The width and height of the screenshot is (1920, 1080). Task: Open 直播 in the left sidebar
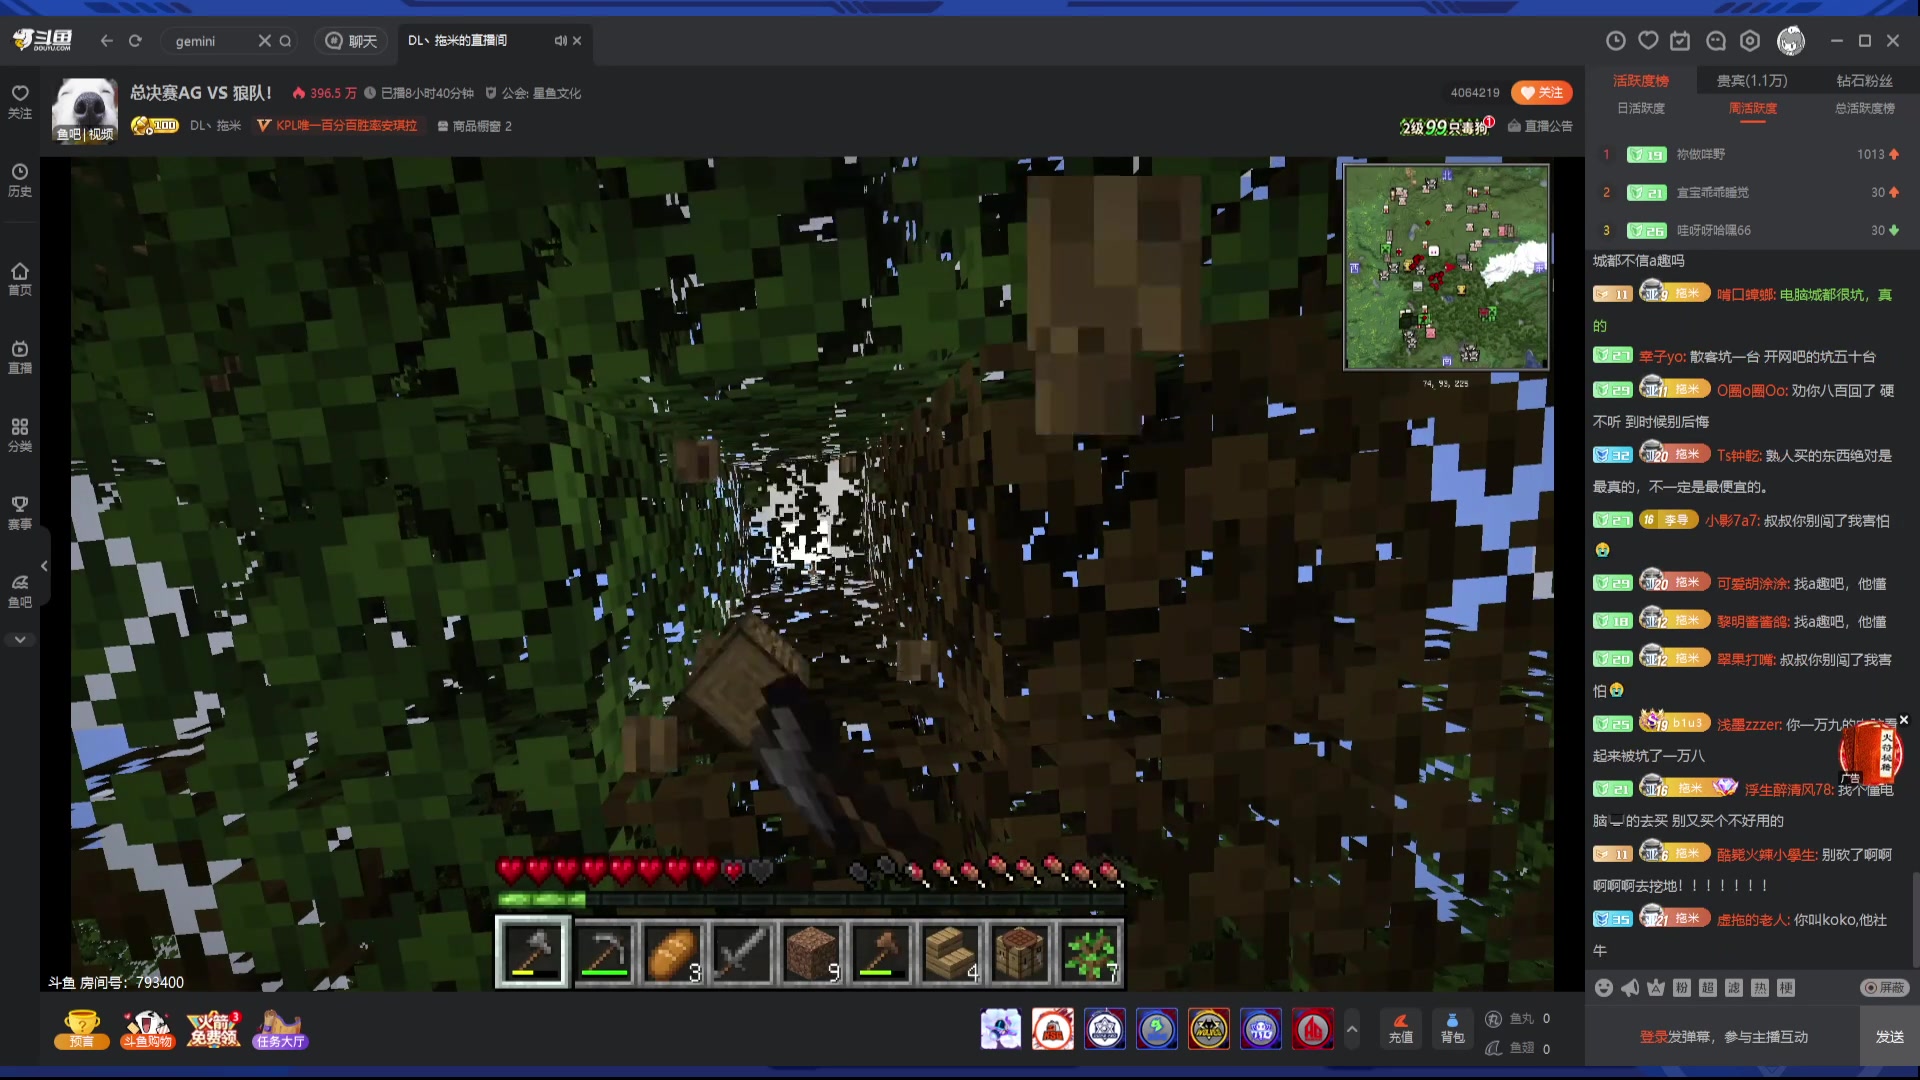(x=20, y=357)
